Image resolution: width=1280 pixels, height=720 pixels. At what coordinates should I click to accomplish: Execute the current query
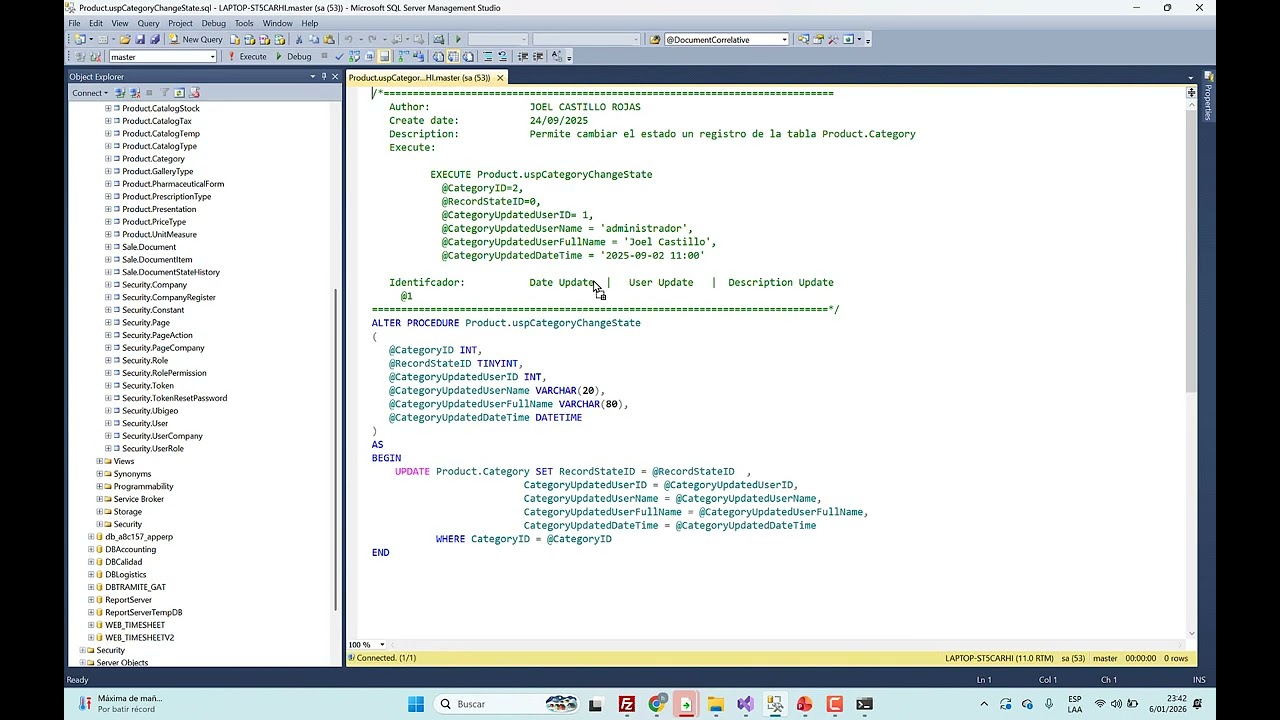pos(247,57)
